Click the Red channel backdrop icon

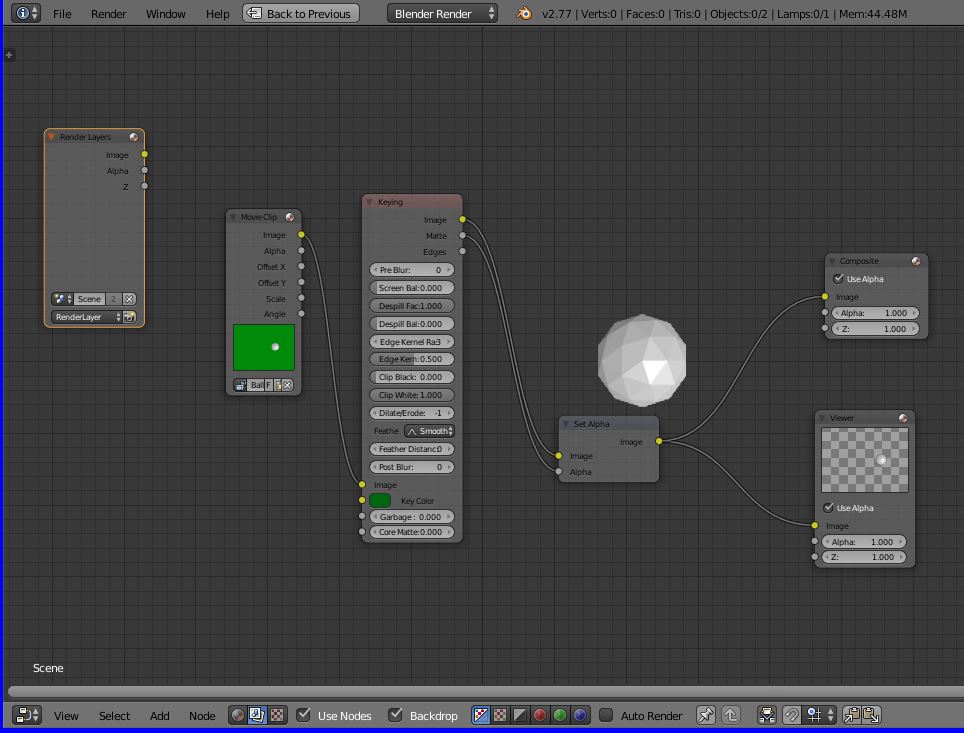[540, 715]
